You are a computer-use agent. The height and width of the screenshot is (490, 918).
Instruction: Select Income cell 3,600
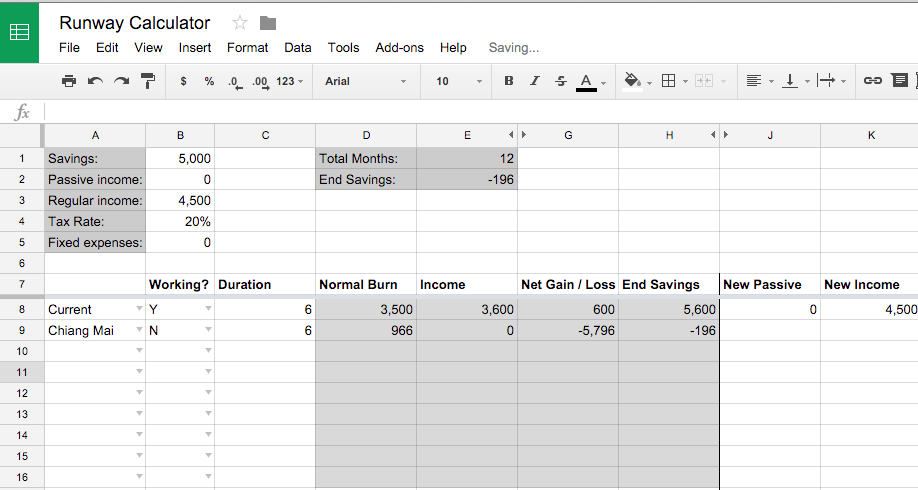coord(467,309)
